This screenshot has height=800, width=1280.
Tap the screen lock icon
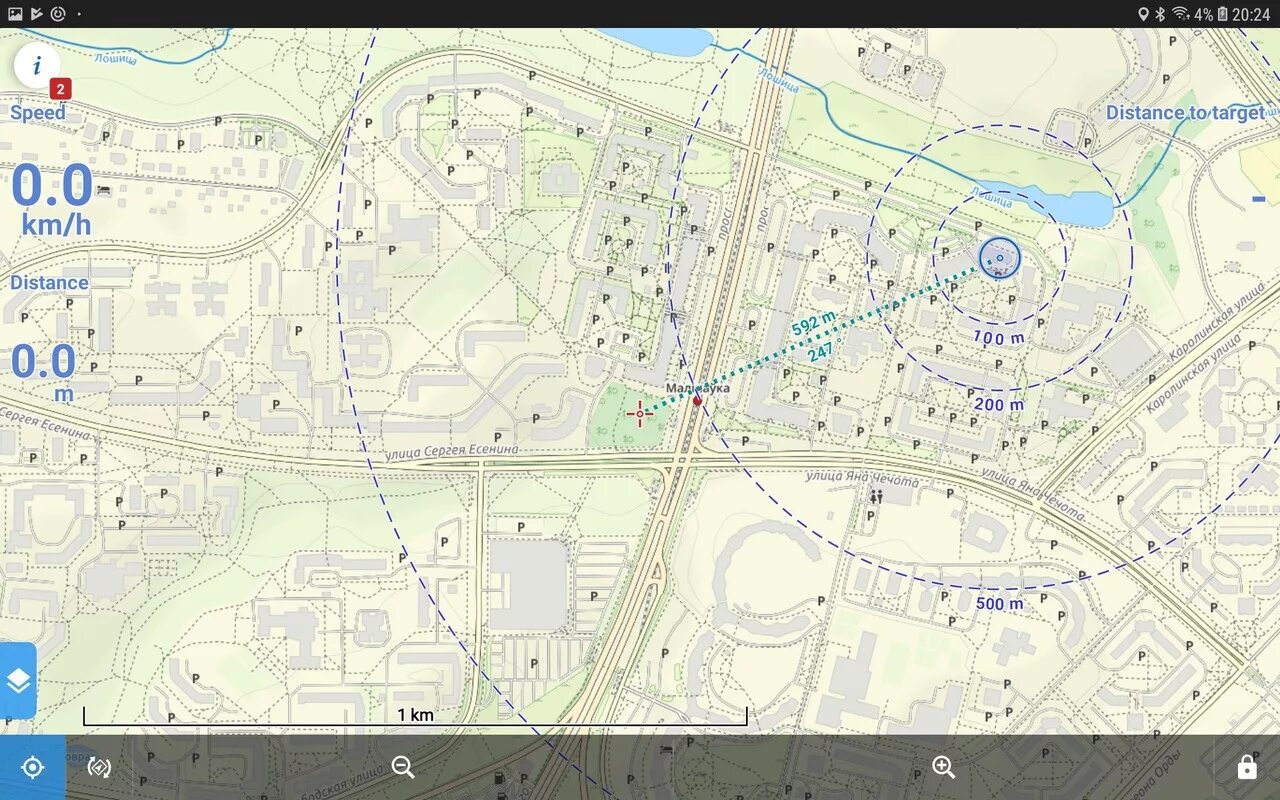(x=1247, y=767)
